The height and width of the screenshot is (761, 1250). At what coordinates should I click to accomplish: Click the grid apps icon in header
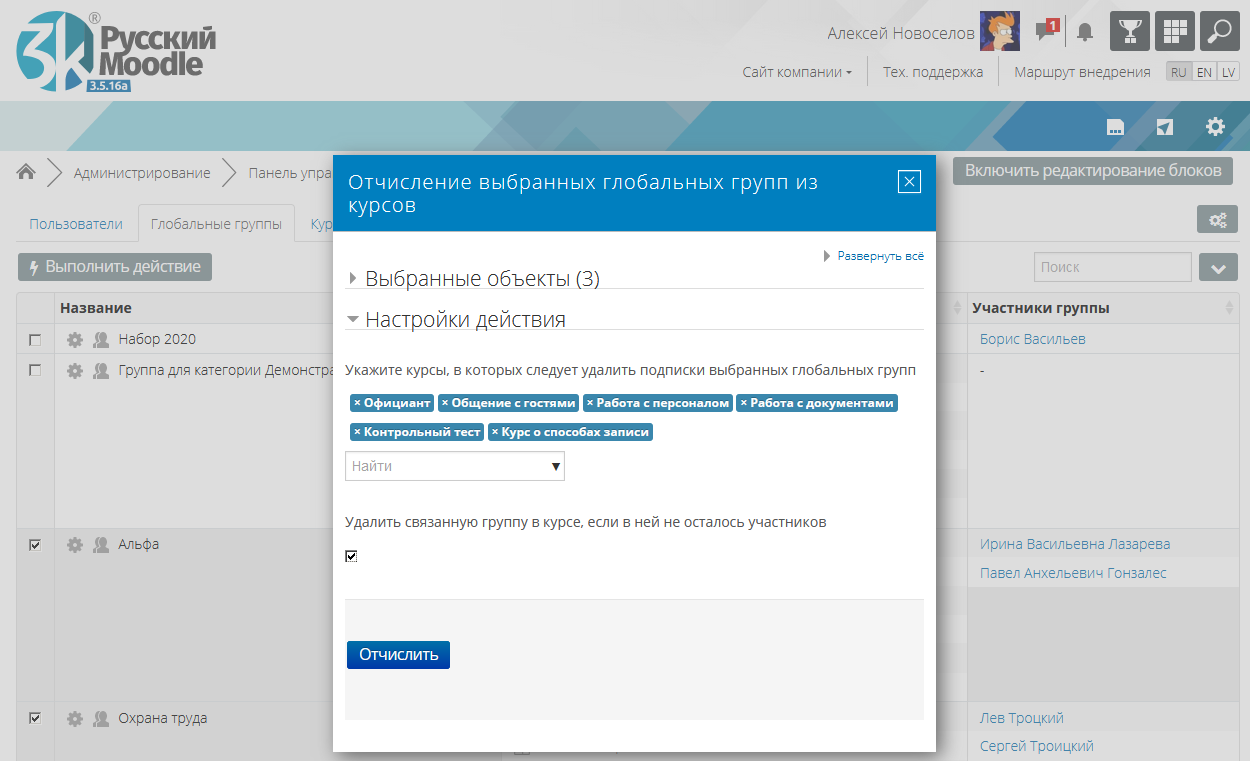(1174, 31)
